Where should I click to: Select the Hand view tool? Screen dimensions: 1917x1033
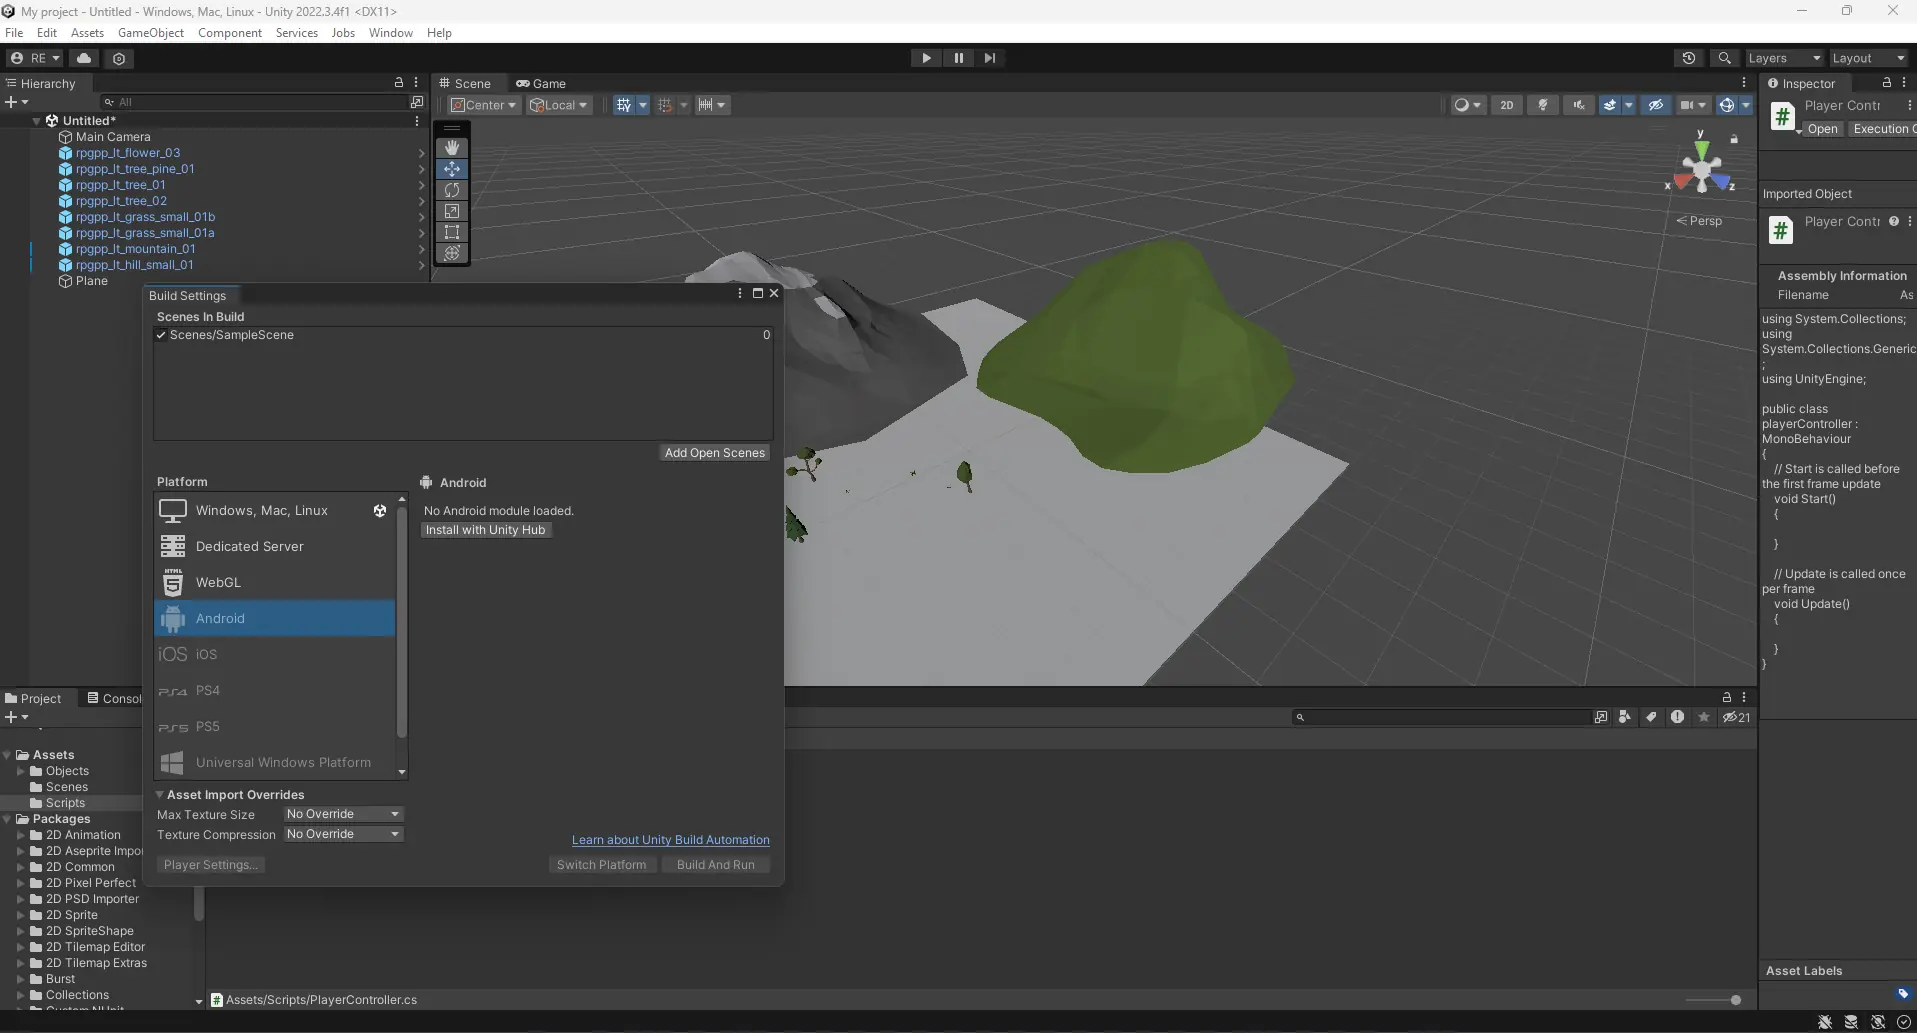point(452,148)
